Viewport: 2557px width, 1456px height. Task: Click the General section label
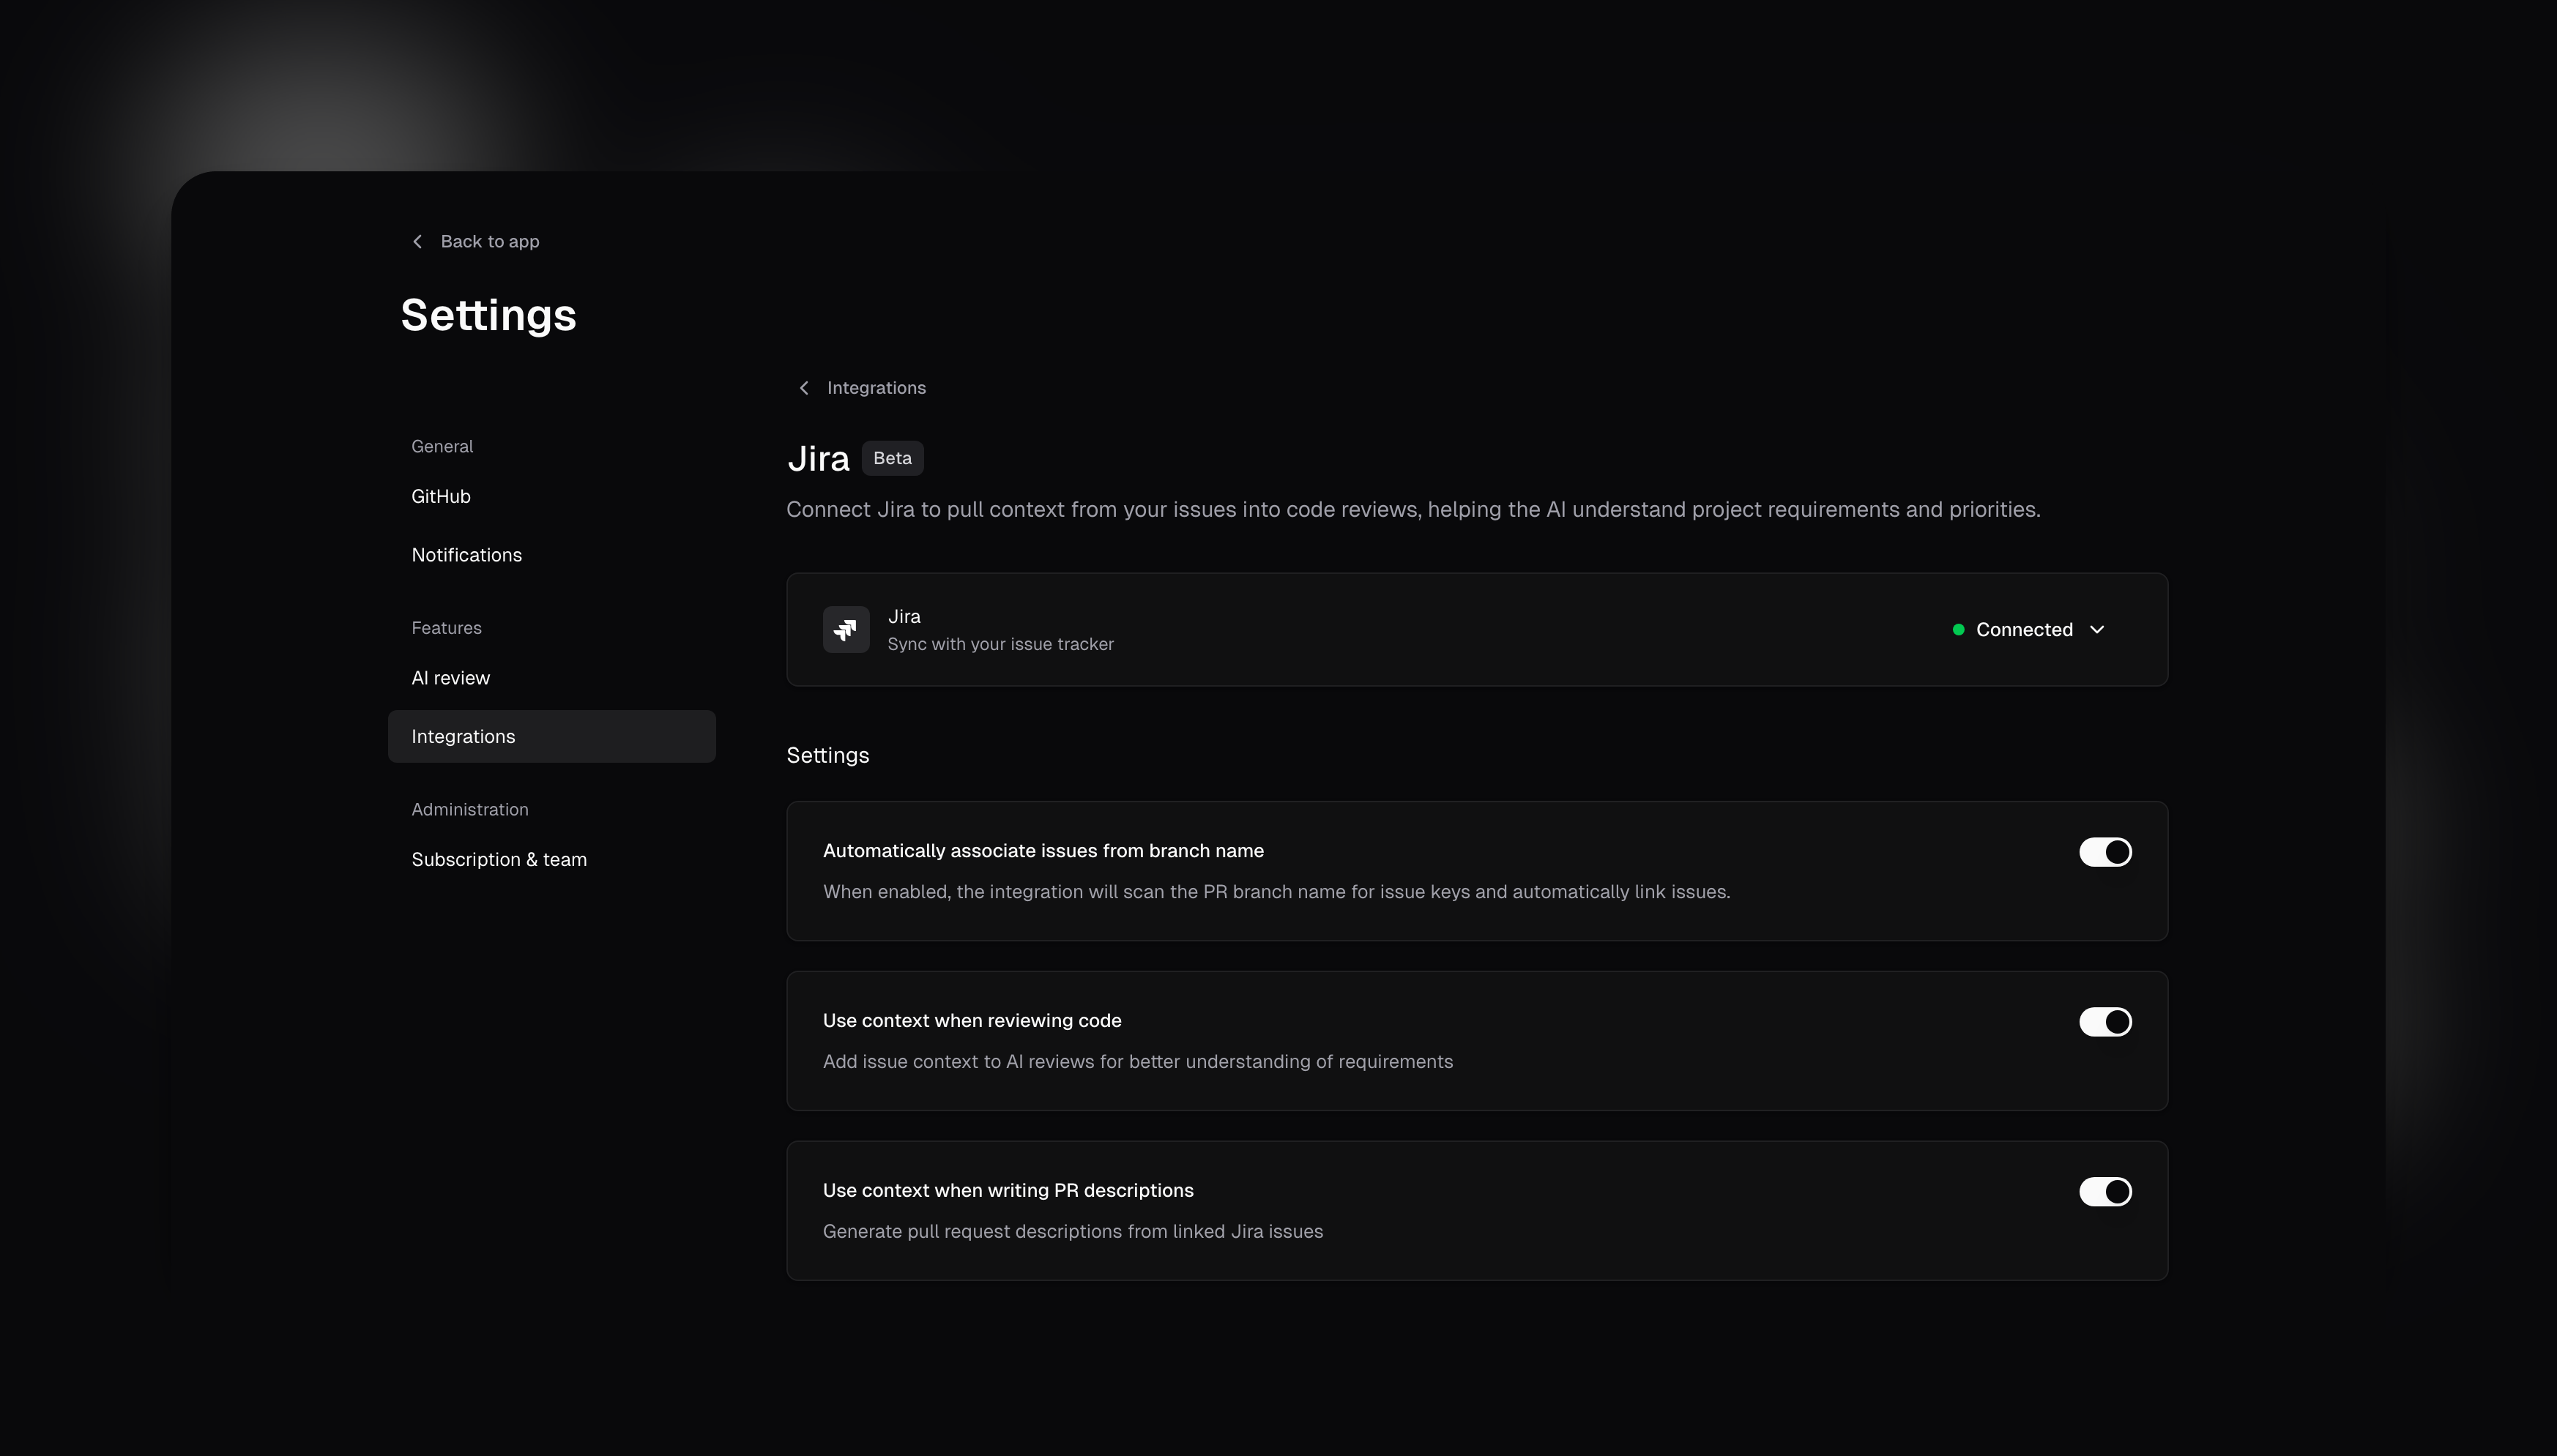click(x=442, y=446)
